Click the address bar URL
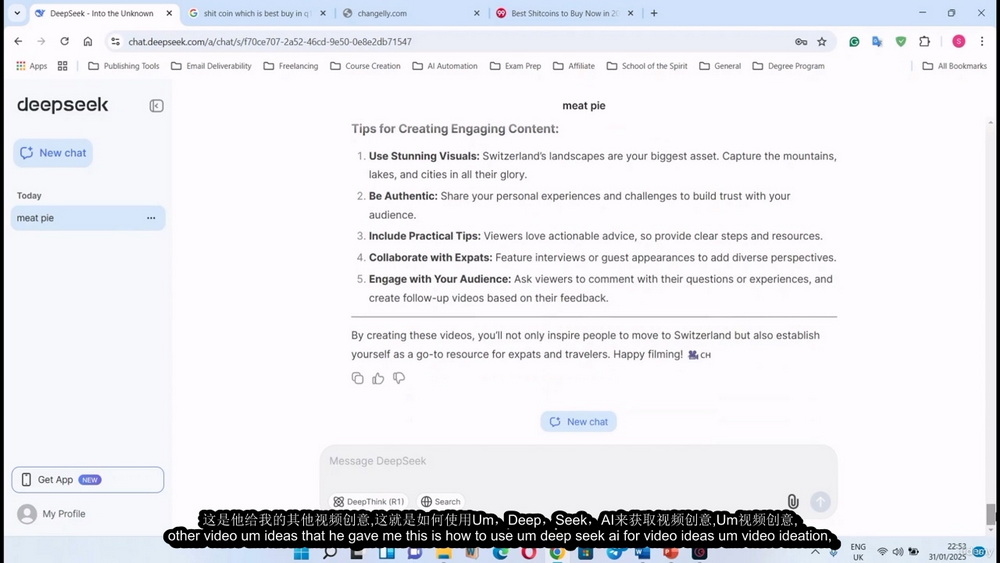1000x563 pixels. click(x=270, y=41)
